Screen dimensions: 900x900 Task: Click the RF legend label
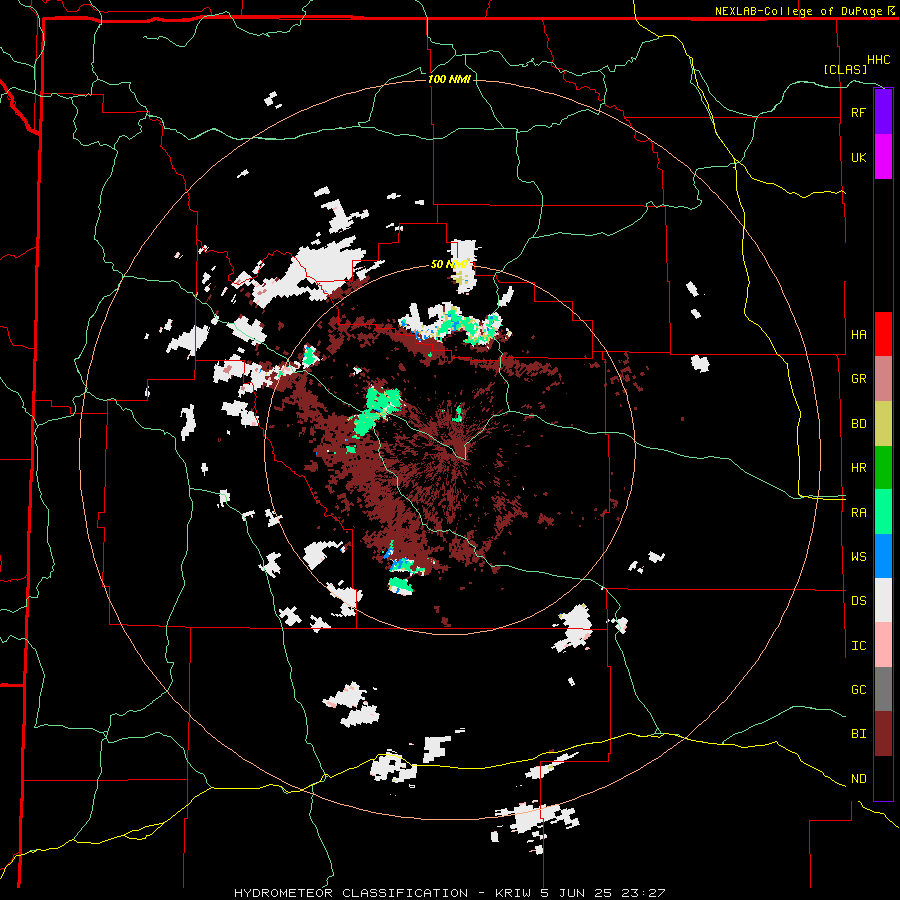coord(858,112)
